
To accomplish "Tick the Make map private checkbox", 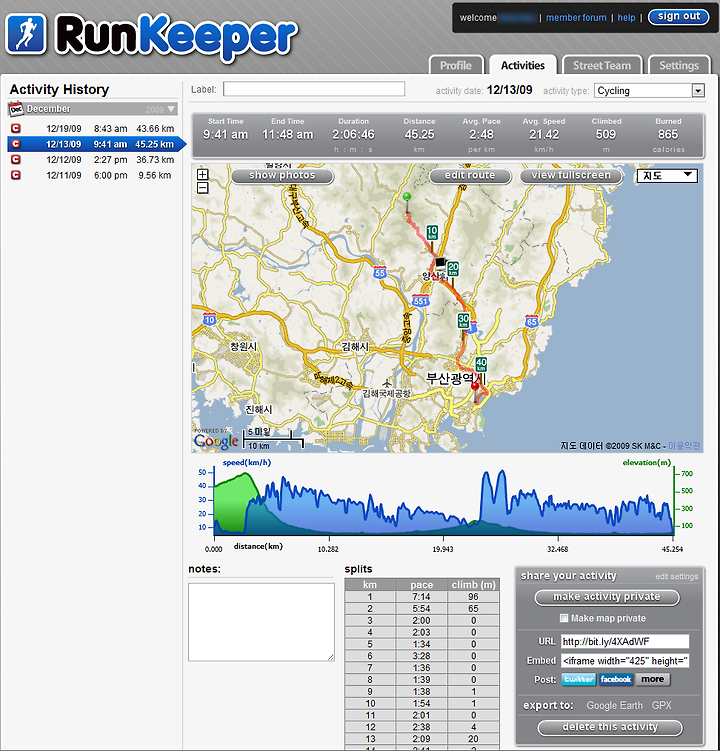I will [564, 618].
